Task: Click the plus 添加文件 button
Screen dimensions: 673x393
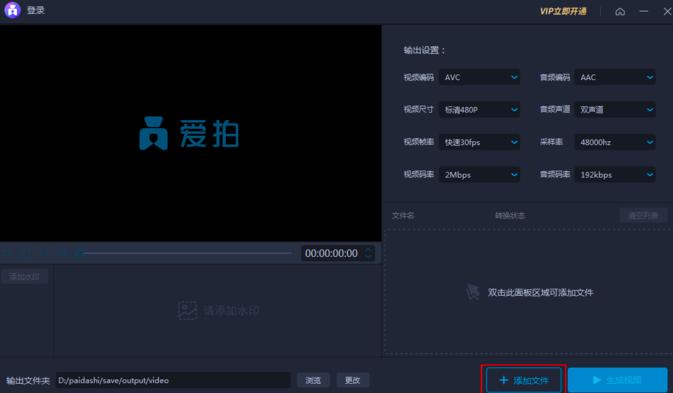Action: 524,380
